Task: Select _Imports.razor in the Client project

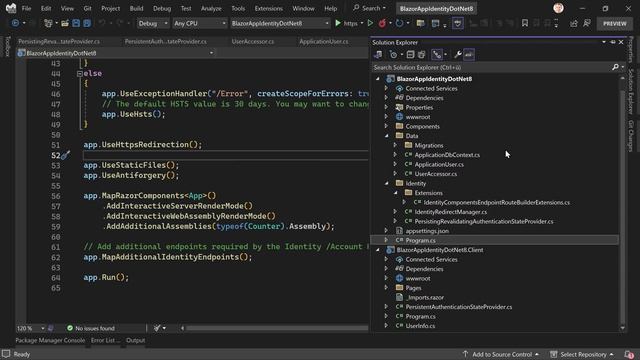Action: (424, 298)
